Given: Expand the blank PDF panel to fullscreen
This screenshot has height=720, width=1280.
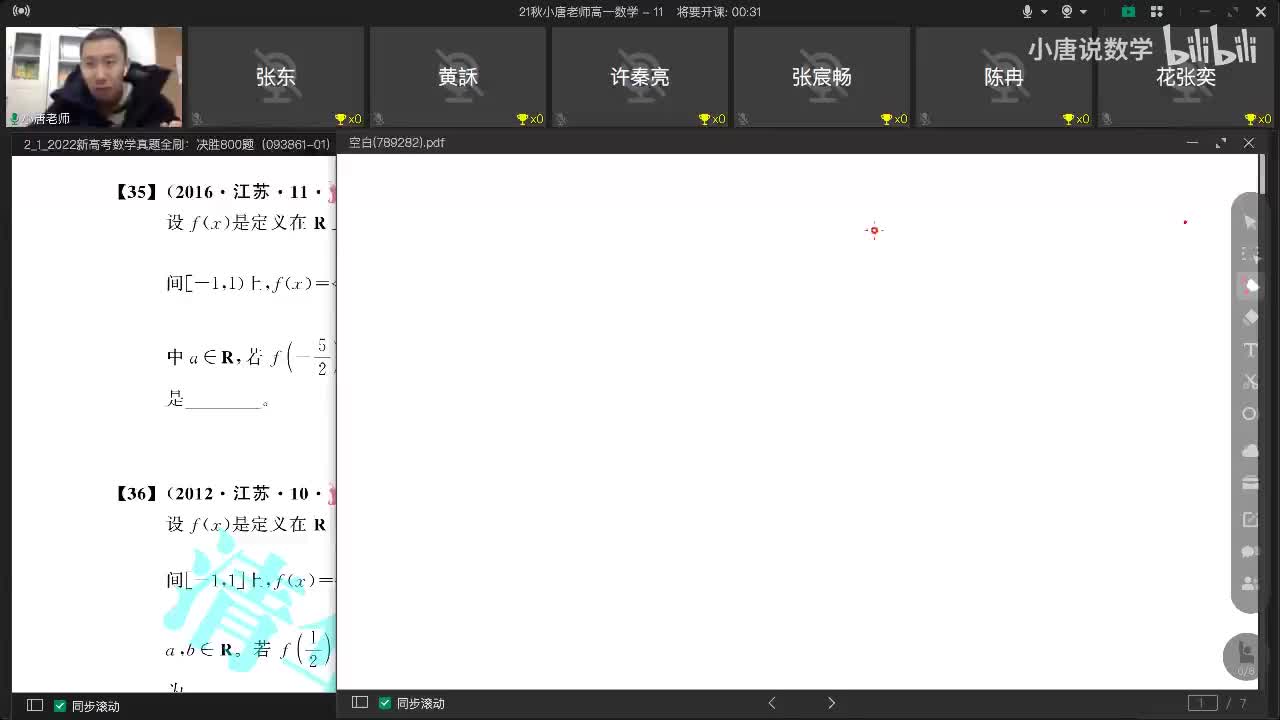Looking at the screenshot, I should [1220, 143].
